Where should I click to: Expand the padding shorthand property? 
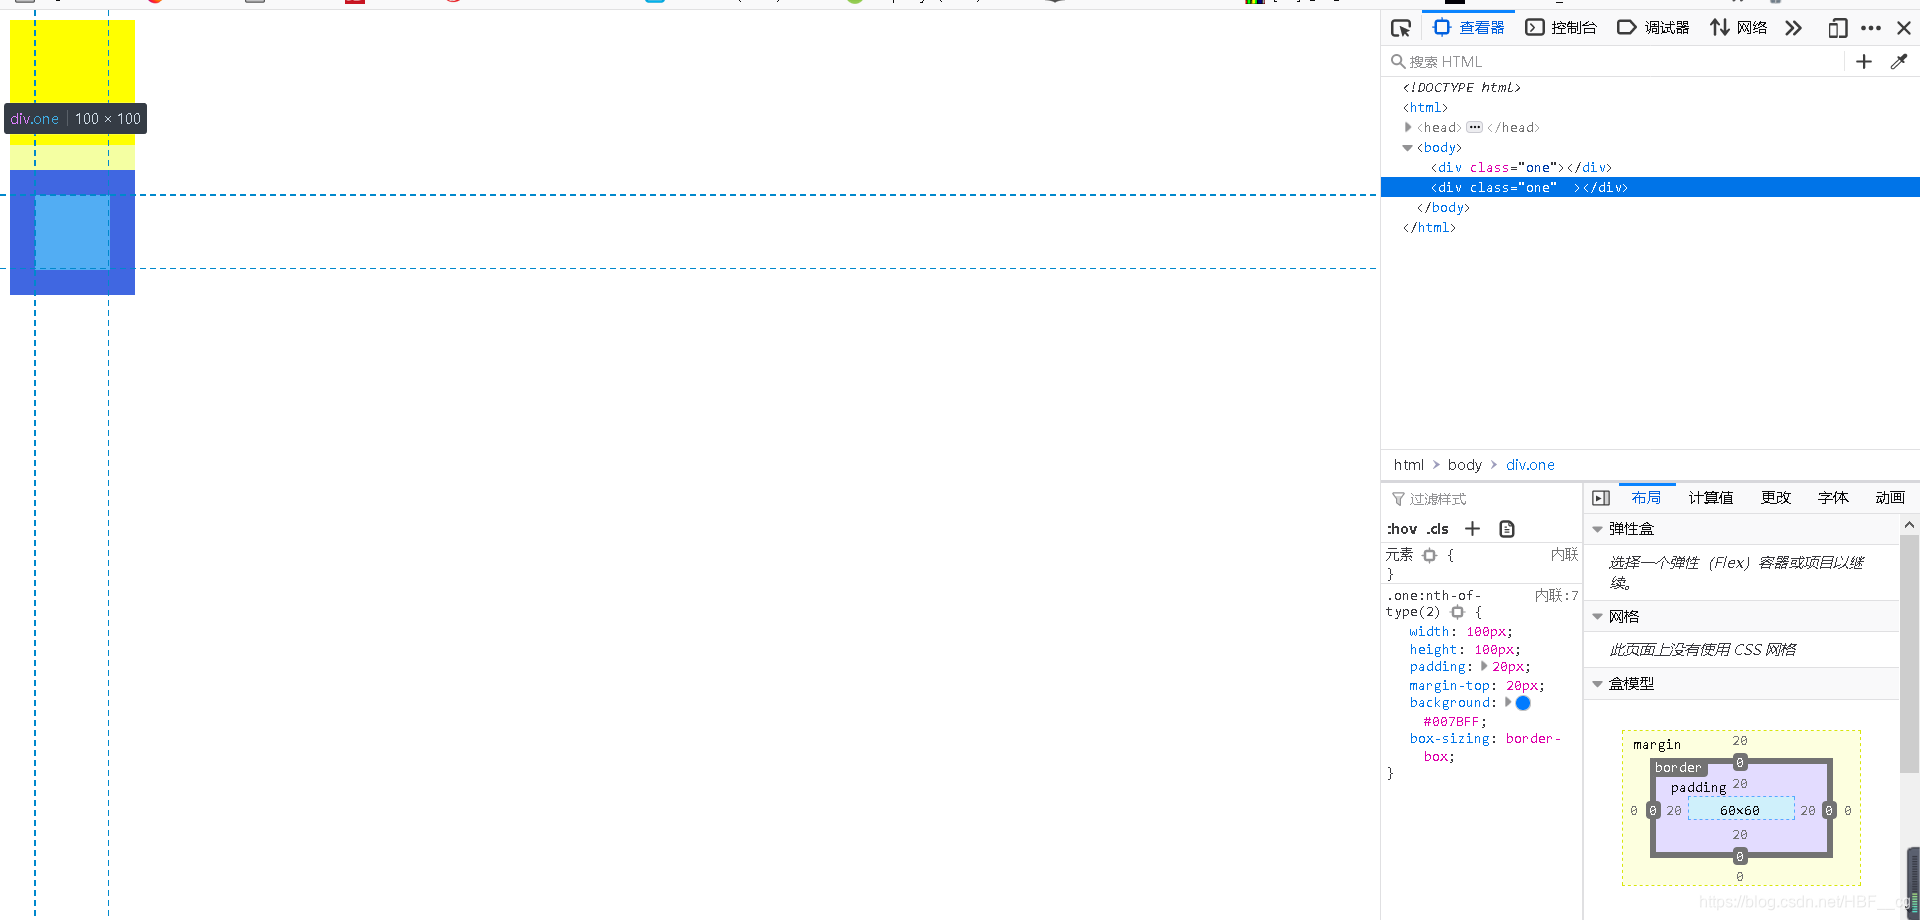coord(1484,666)
